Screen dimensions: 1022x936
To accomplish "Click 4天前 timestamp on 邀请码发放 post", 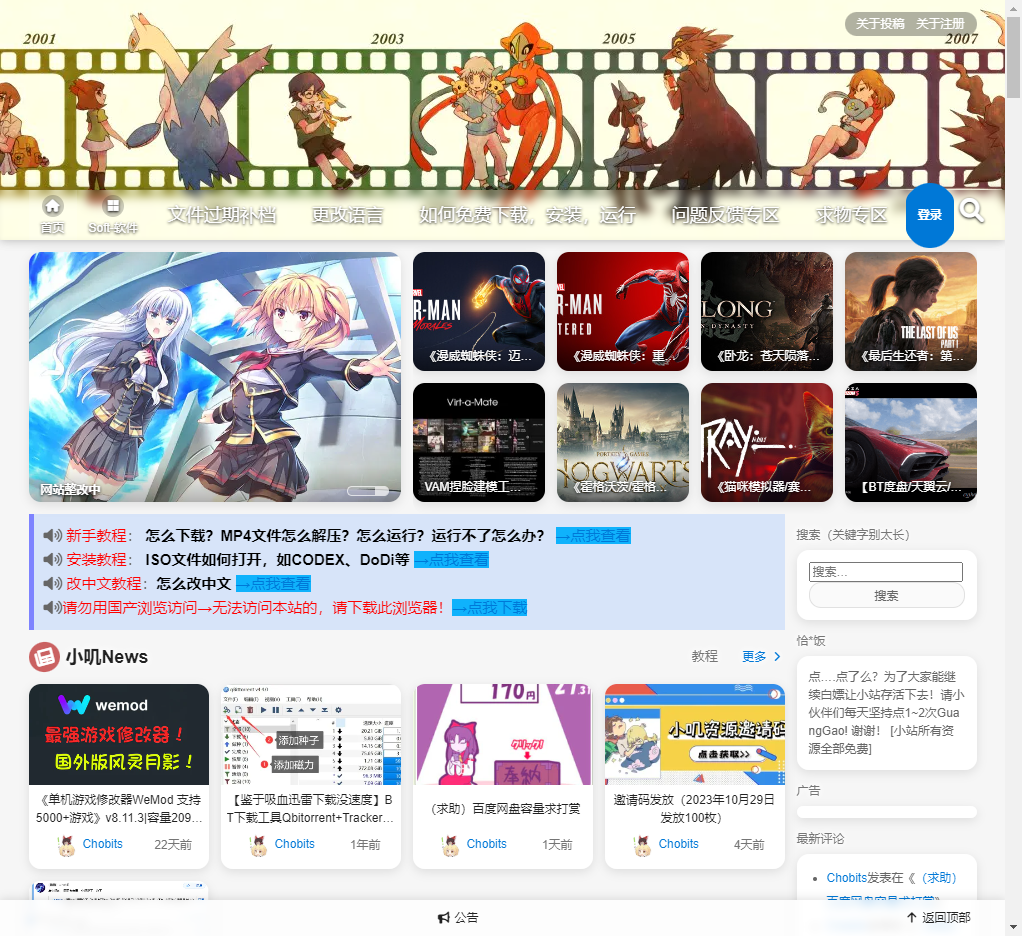I will 749,845.
